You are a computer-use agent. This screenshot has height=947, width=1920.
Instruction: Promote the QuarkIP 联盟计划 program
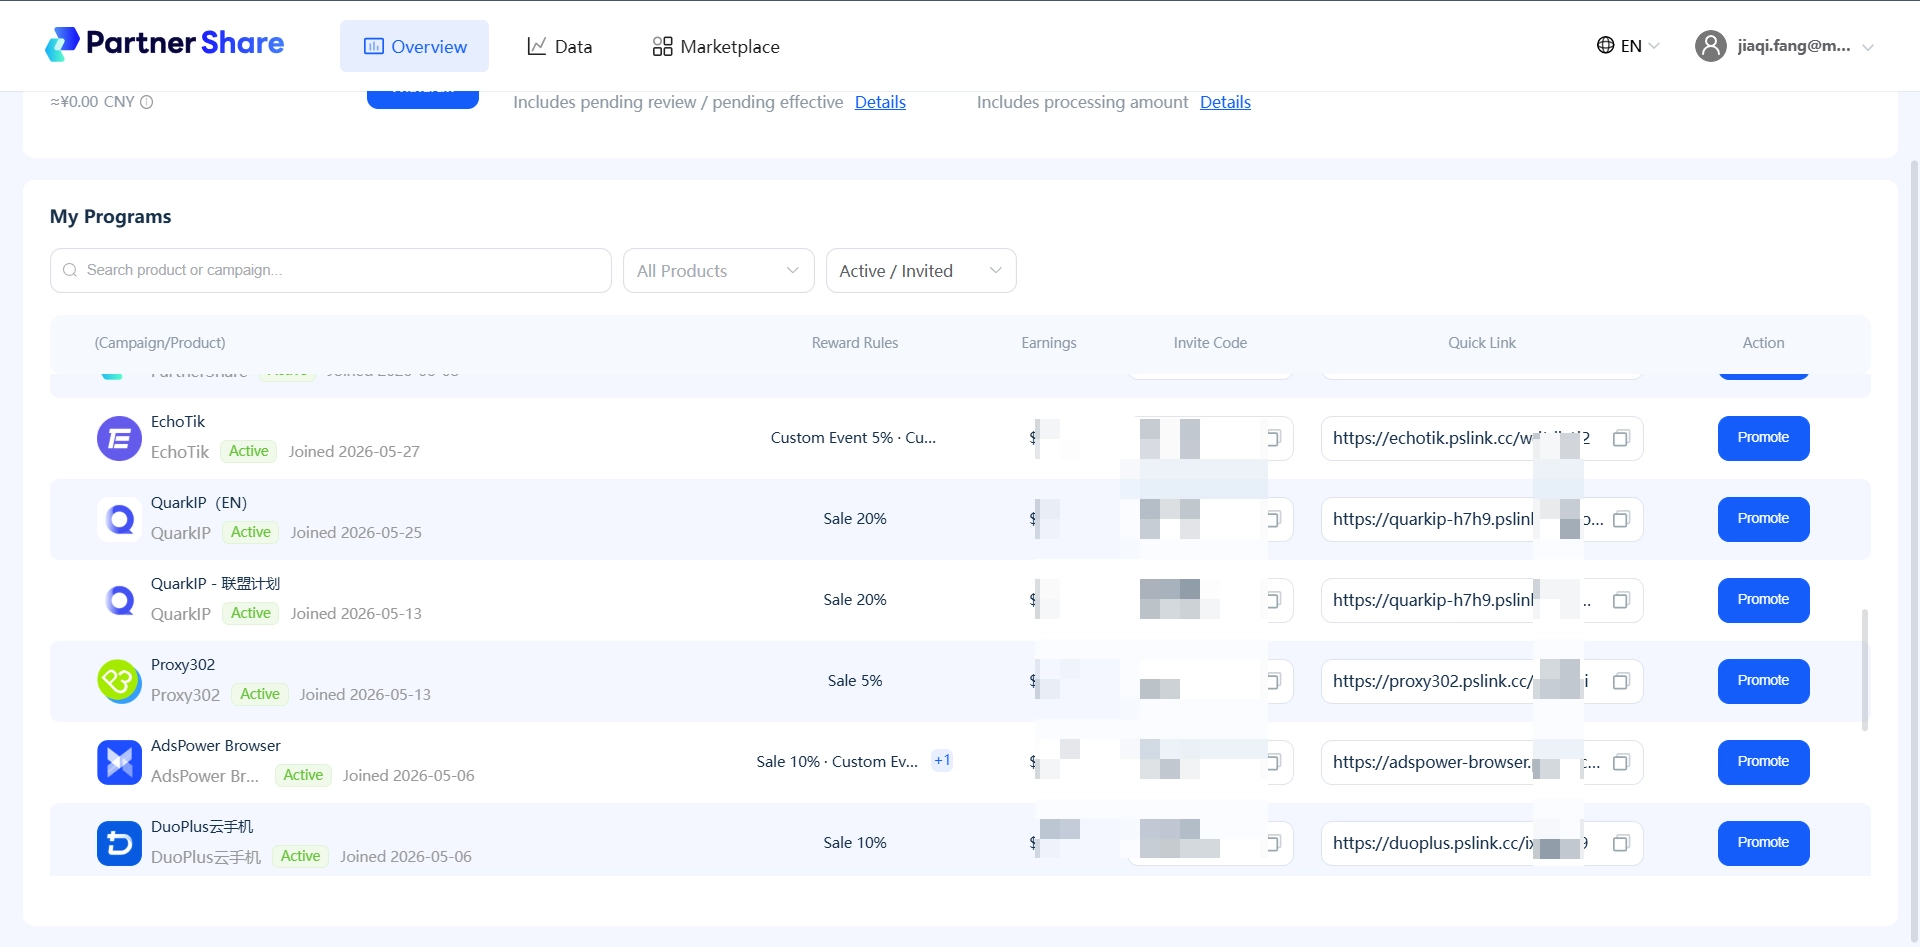(1763, 600)
